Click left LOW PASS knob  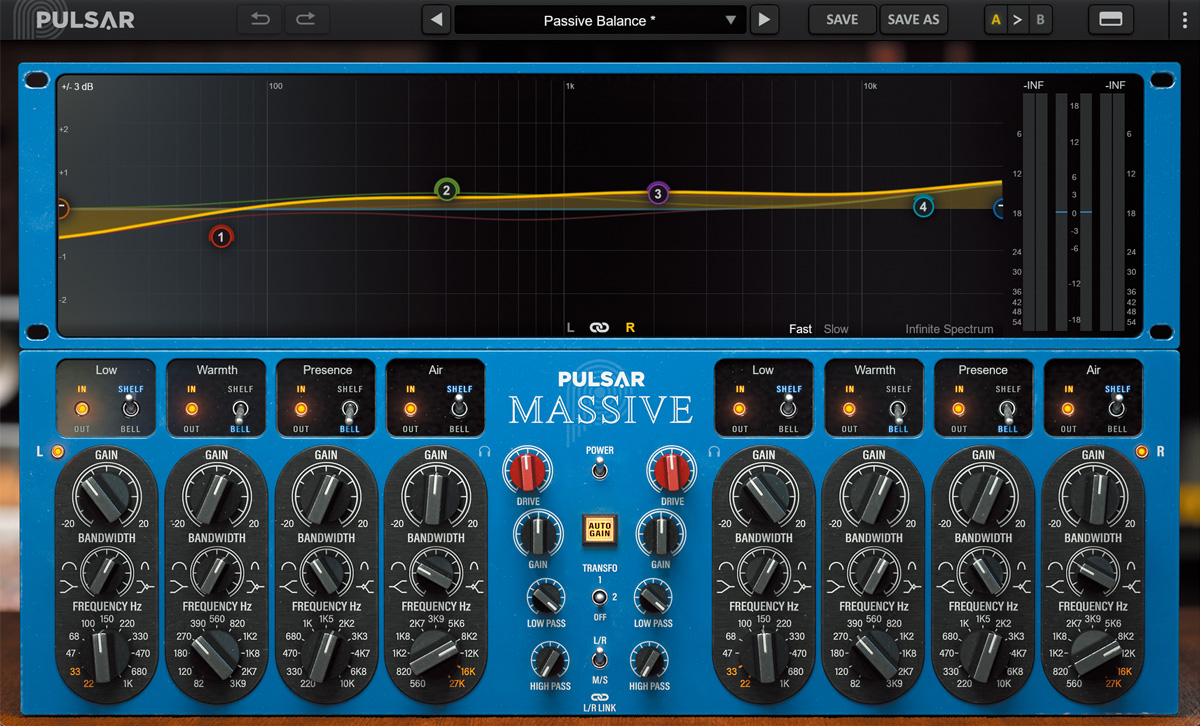coord(545,599)
